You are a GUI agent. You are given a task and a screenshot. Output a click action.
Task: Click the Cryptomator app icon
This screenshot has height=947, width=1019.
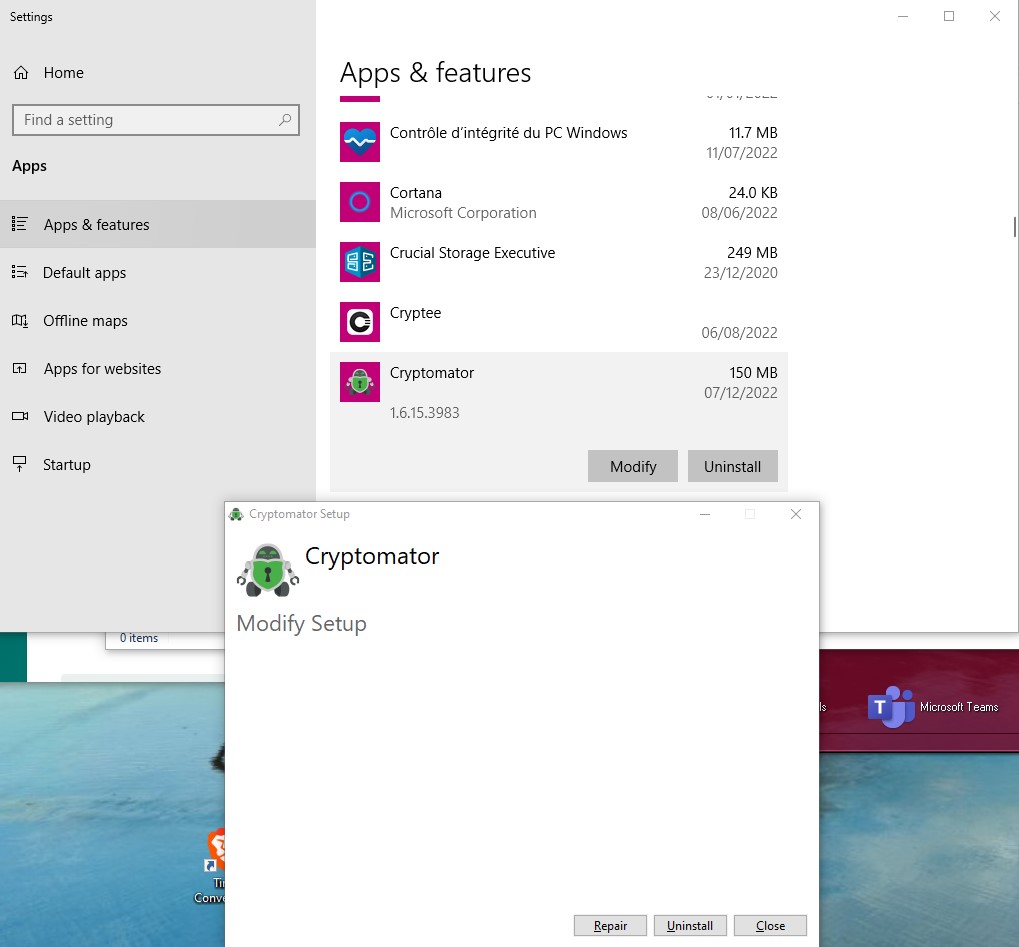[x=359, y=382]
